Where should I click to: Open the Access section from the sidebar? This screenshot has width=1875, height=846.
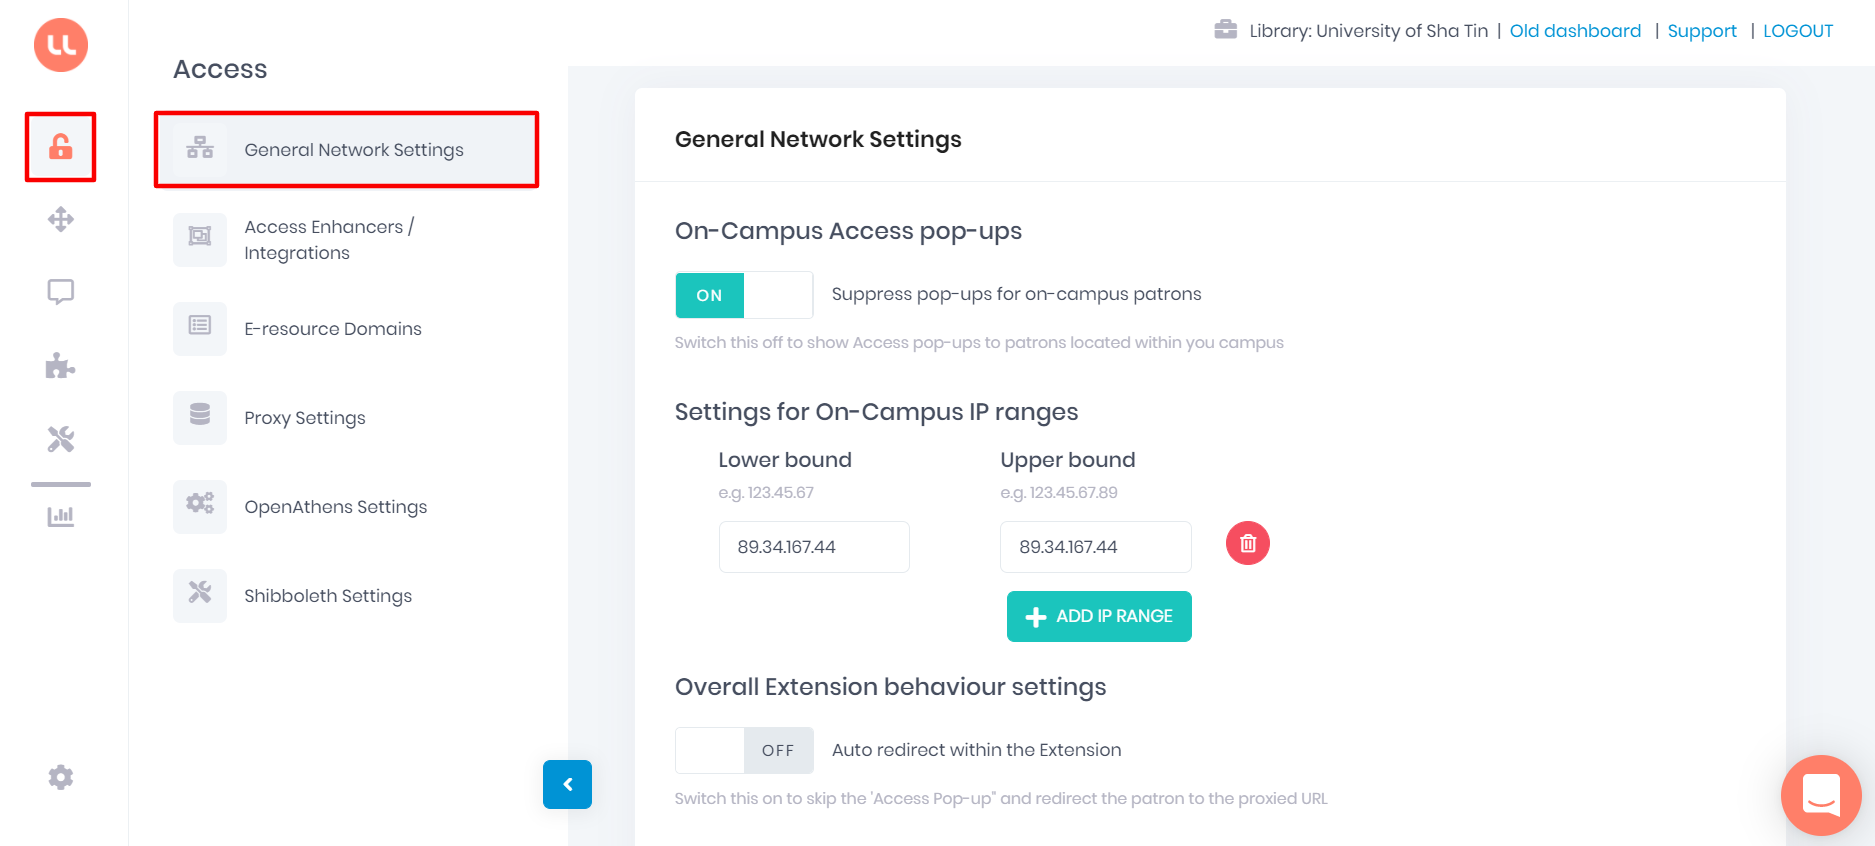pos(60,147)
